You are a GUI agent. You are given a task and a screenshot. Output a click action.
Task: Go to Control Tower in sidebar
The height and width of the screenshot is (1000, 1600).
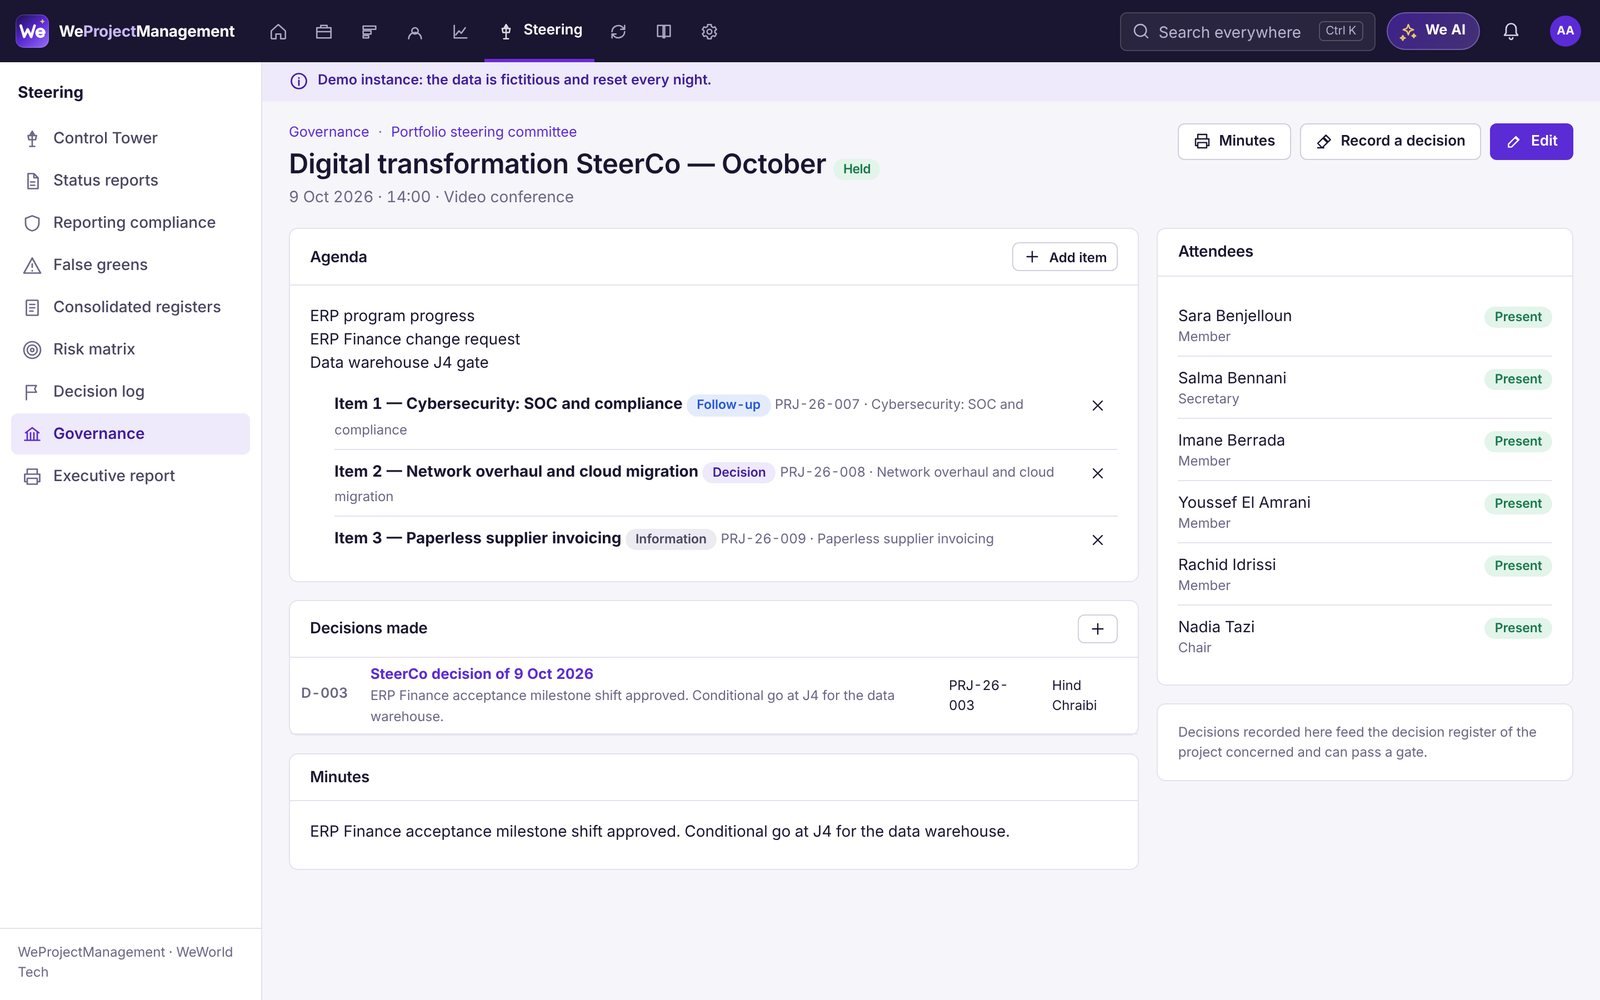click(x=130, y=138)
